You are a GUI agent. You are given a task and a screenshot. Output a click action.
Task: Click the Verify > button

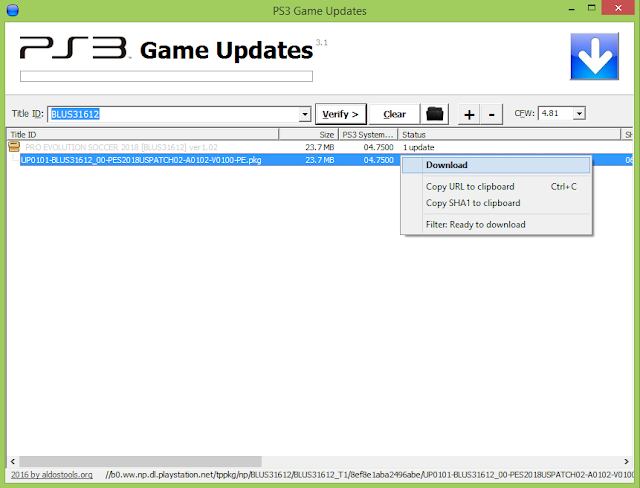(x=340, y=114)
